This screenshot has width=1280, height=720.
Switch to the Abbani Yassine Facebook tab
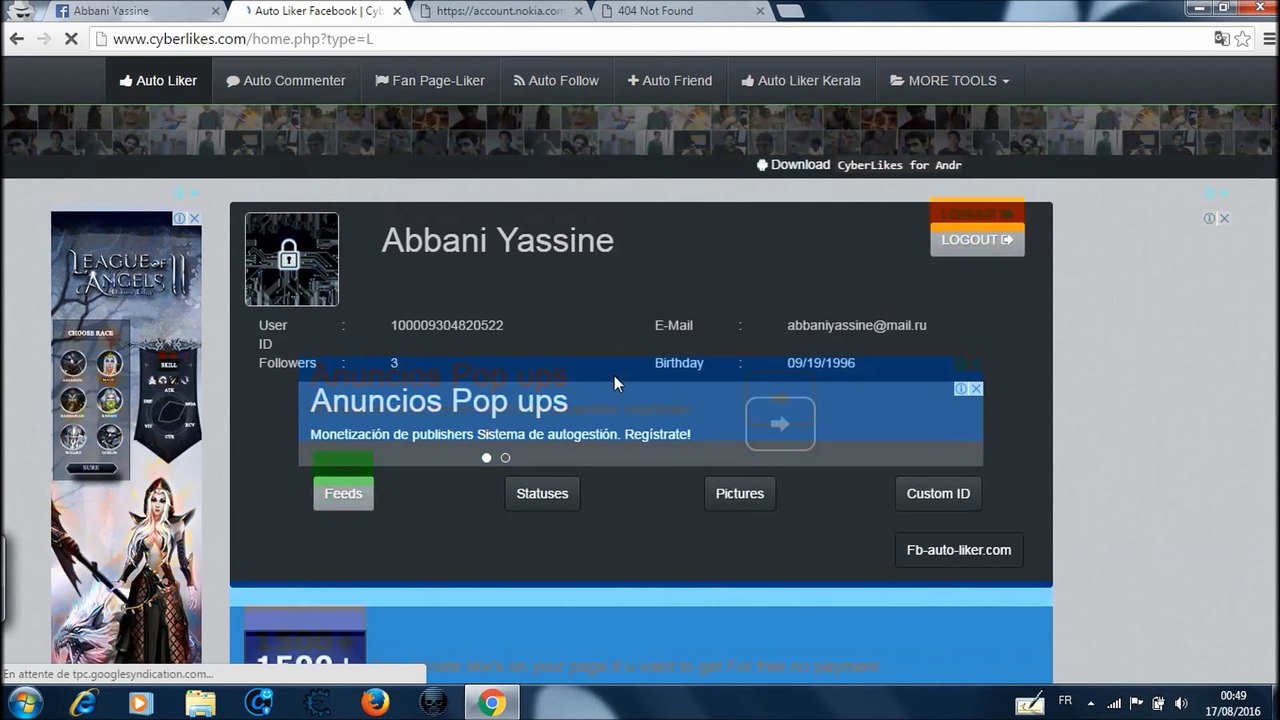pos(135,11)
